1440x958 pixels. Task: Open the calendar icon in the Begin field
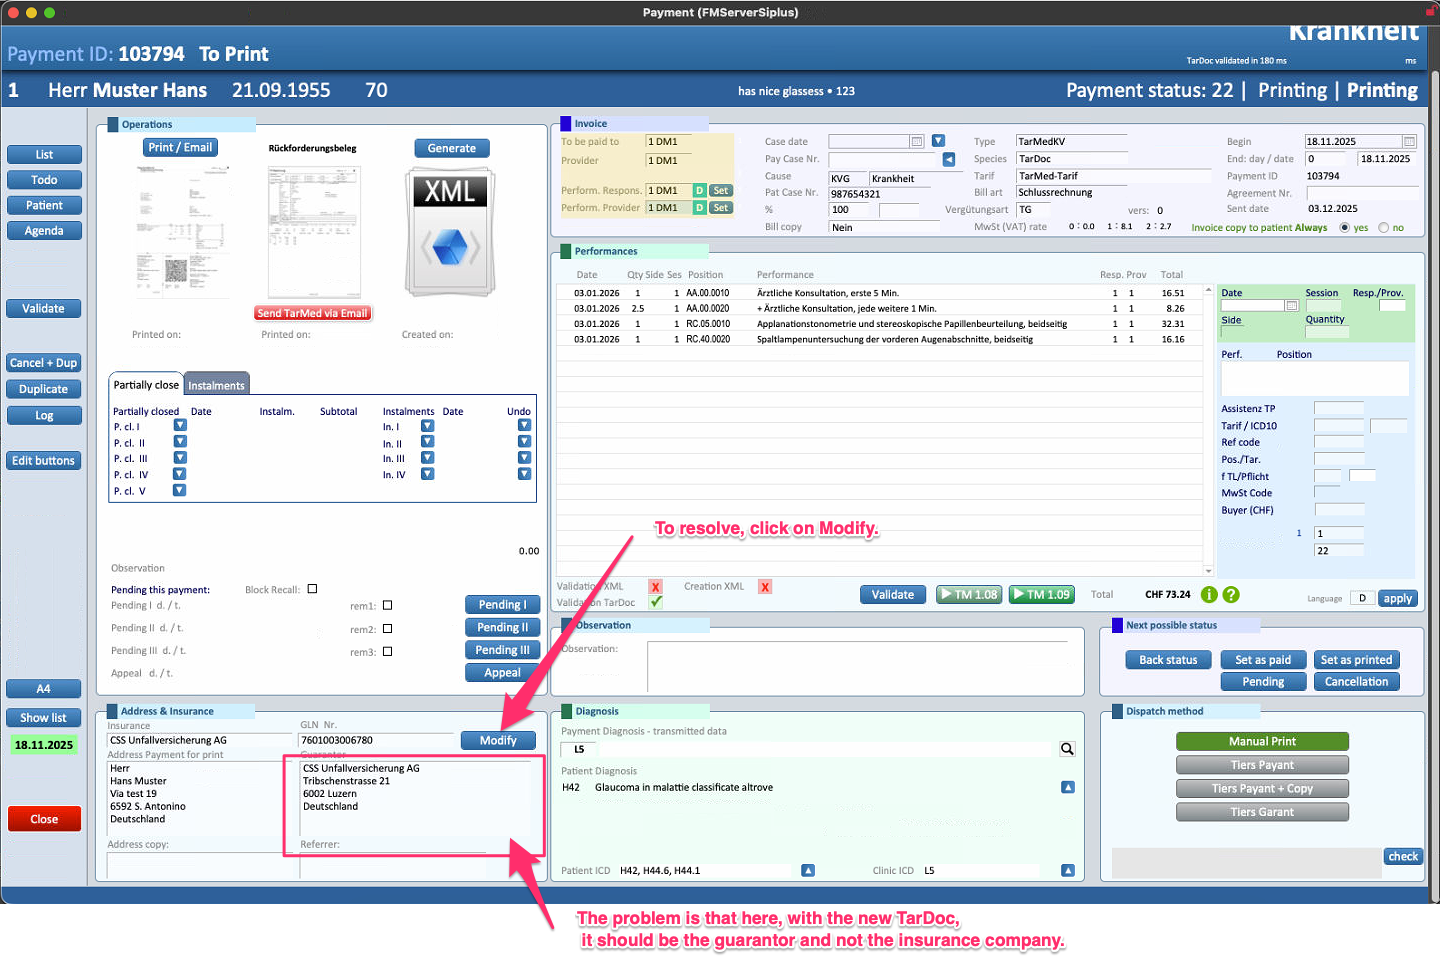[1410, 142]
